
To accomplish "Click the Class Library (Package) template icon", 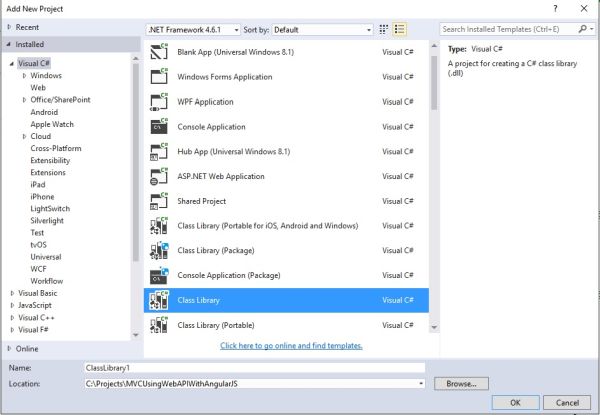I will [x=159, y=251].
